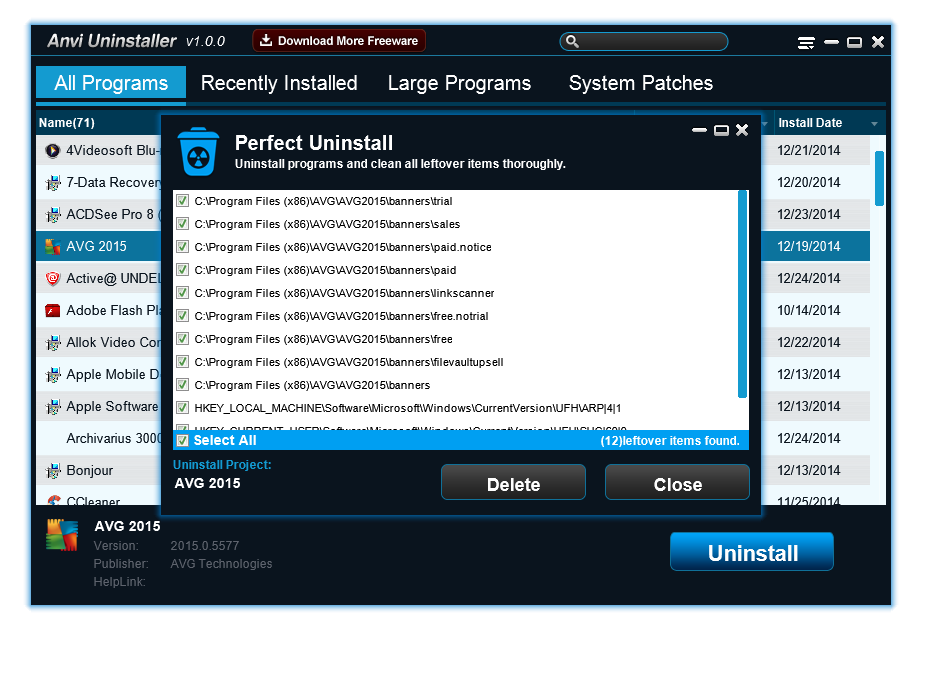Click the 12/24/2014 date beside Active@ UNDELETE
The image size is (944, 681).
pyautogui.click(x=809, y=279)
